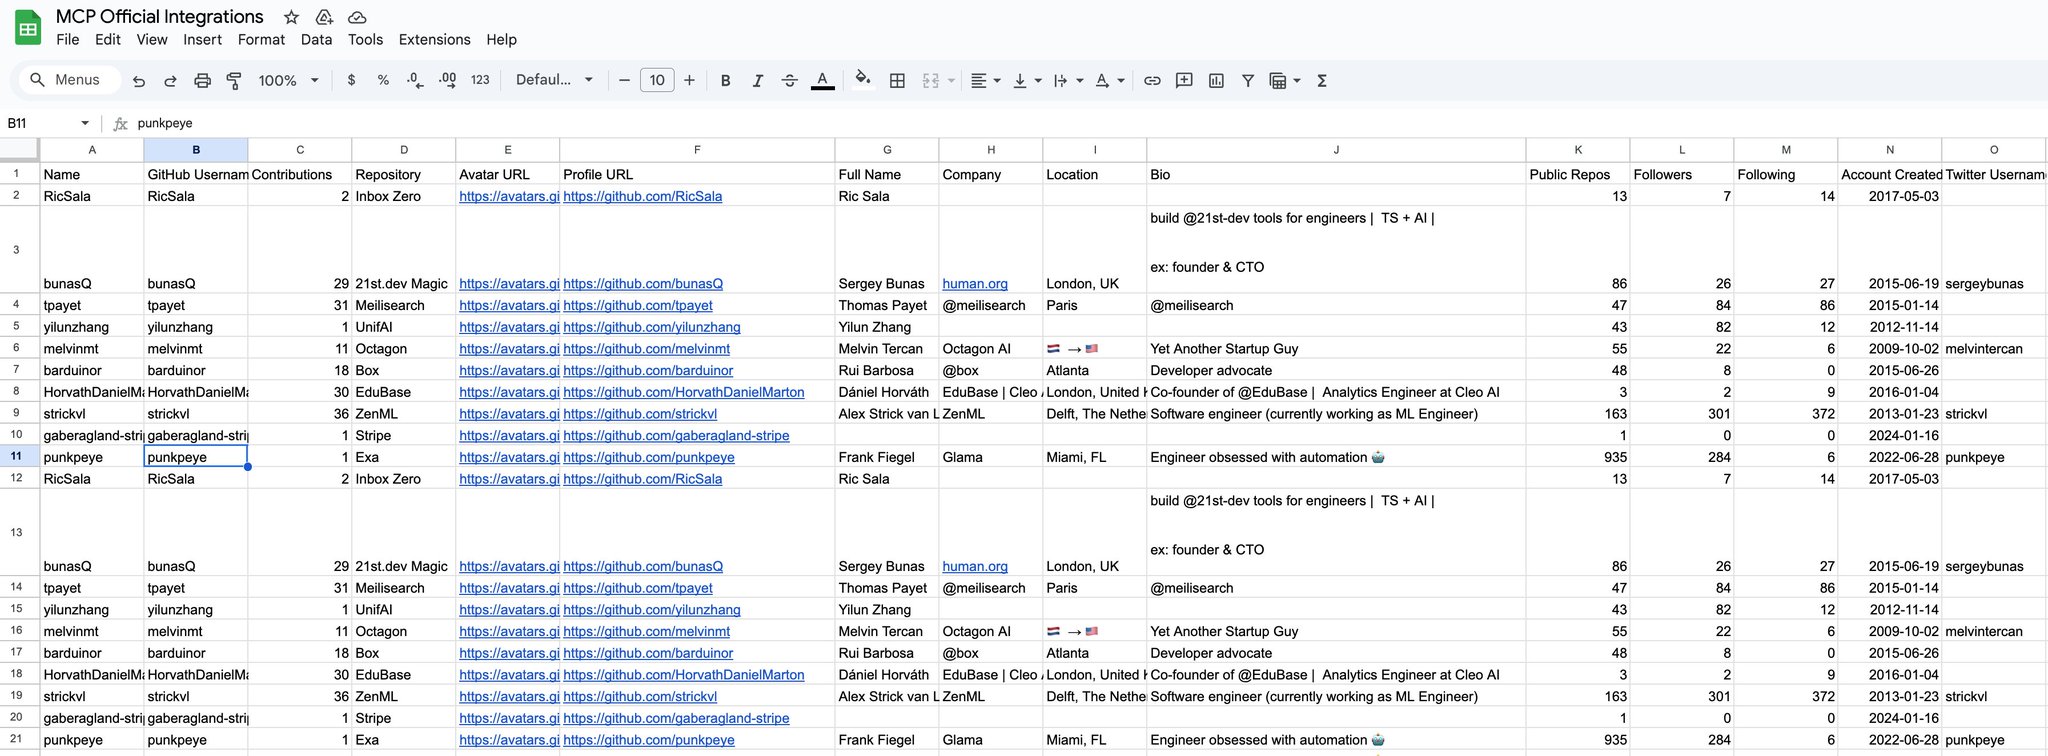
Task: Open the File menu
Action: [x=68, y=40]
